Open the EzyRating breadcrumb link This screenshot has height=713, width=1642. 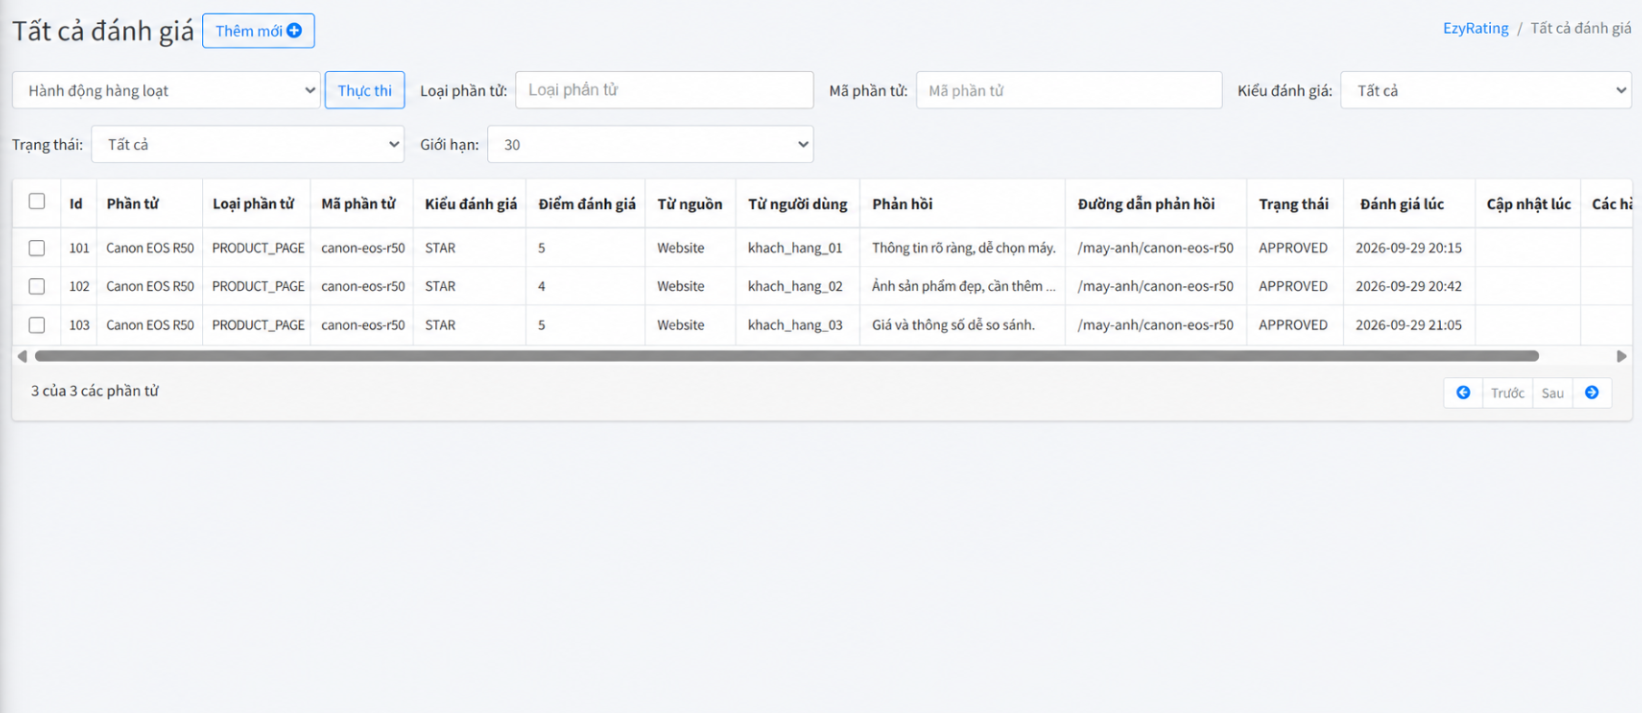click(1475, 28)
